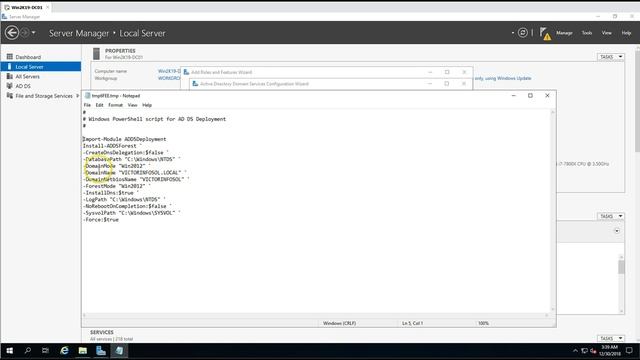Screen dimensions: 640x360
Task: Click the Notepad document icon in title bar
Action: [87, 96]
